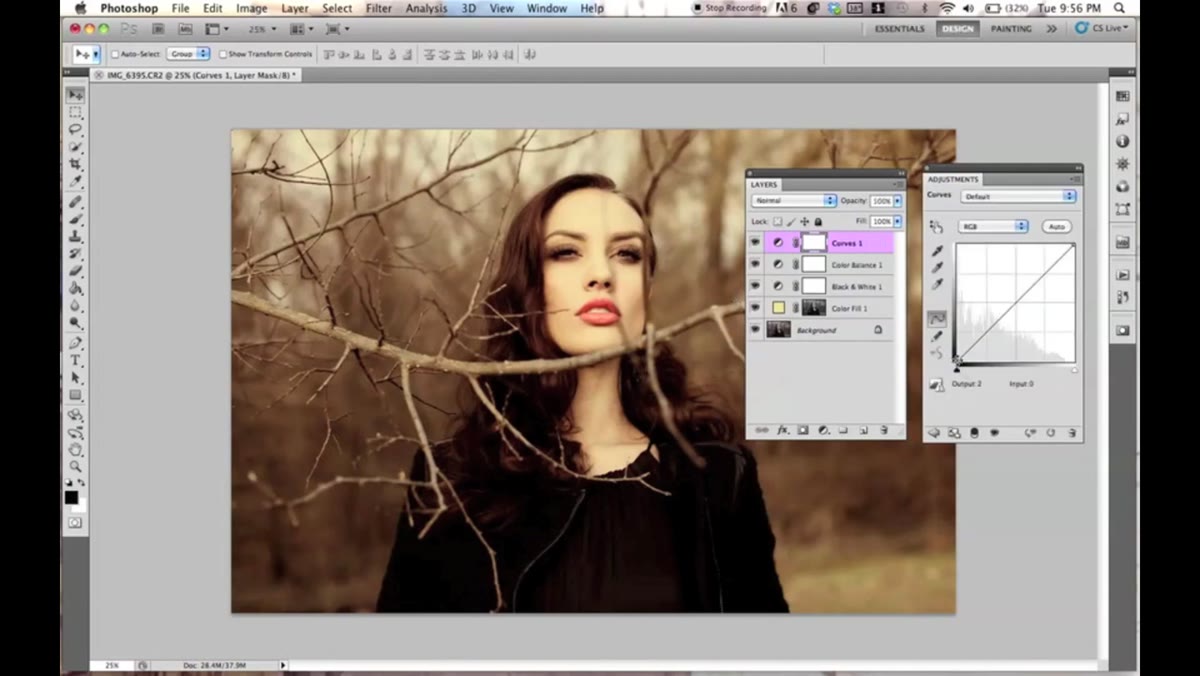Click the foreground color swatch
Viewport: 1200px width, 676px height.
(x=71, y=497)
